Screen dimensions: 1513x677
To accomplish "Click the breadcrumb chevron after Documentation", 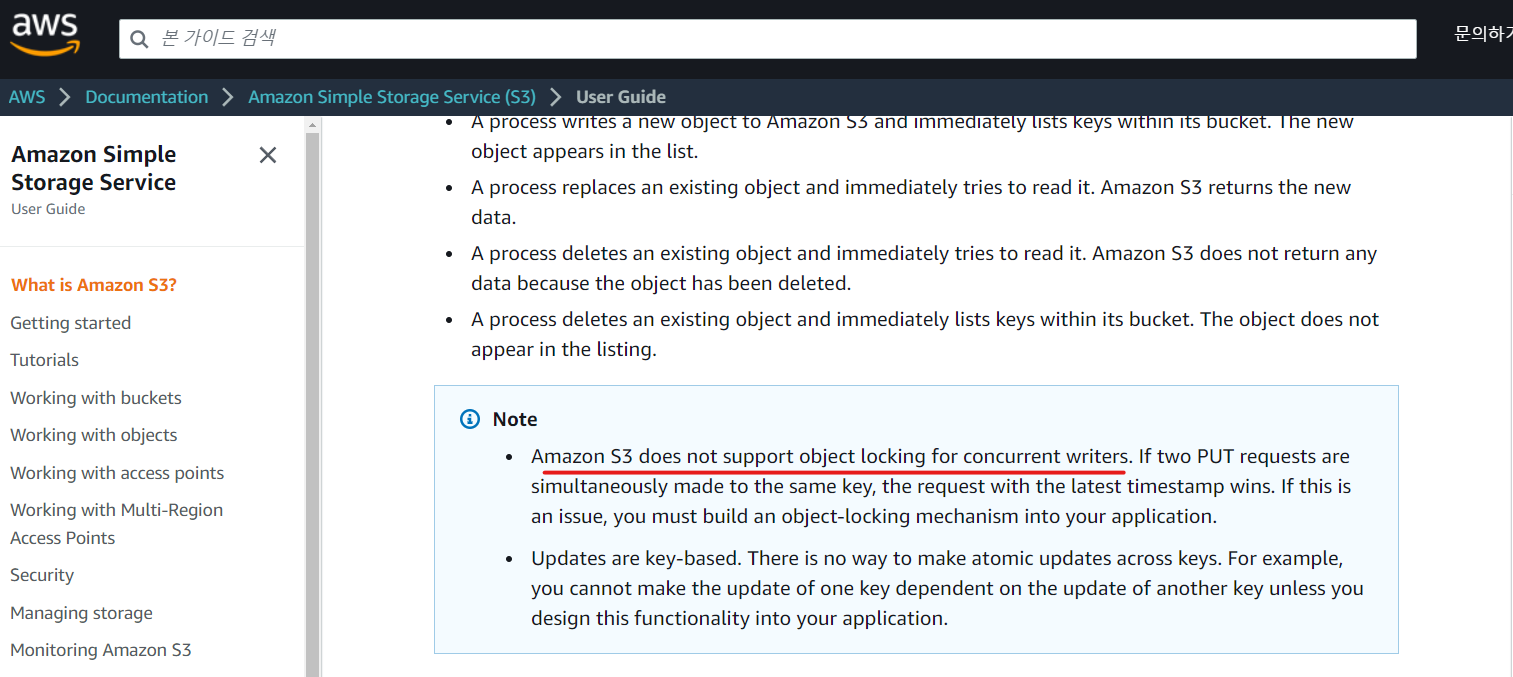I will (228, 97).
